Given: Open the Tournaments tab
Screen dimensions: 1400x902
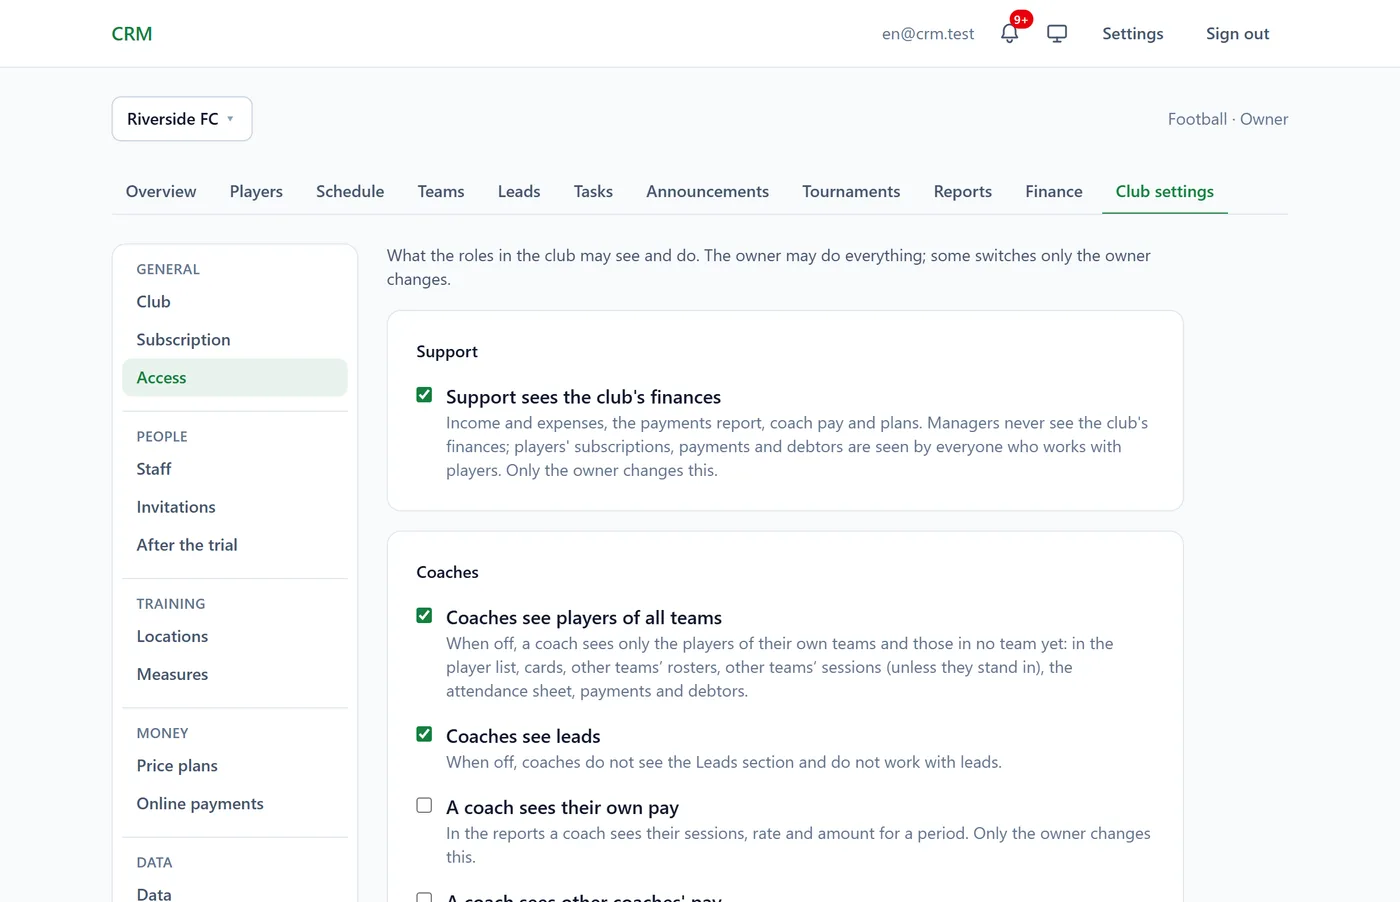Looking at the screenshot, I should tap(851, 191).
